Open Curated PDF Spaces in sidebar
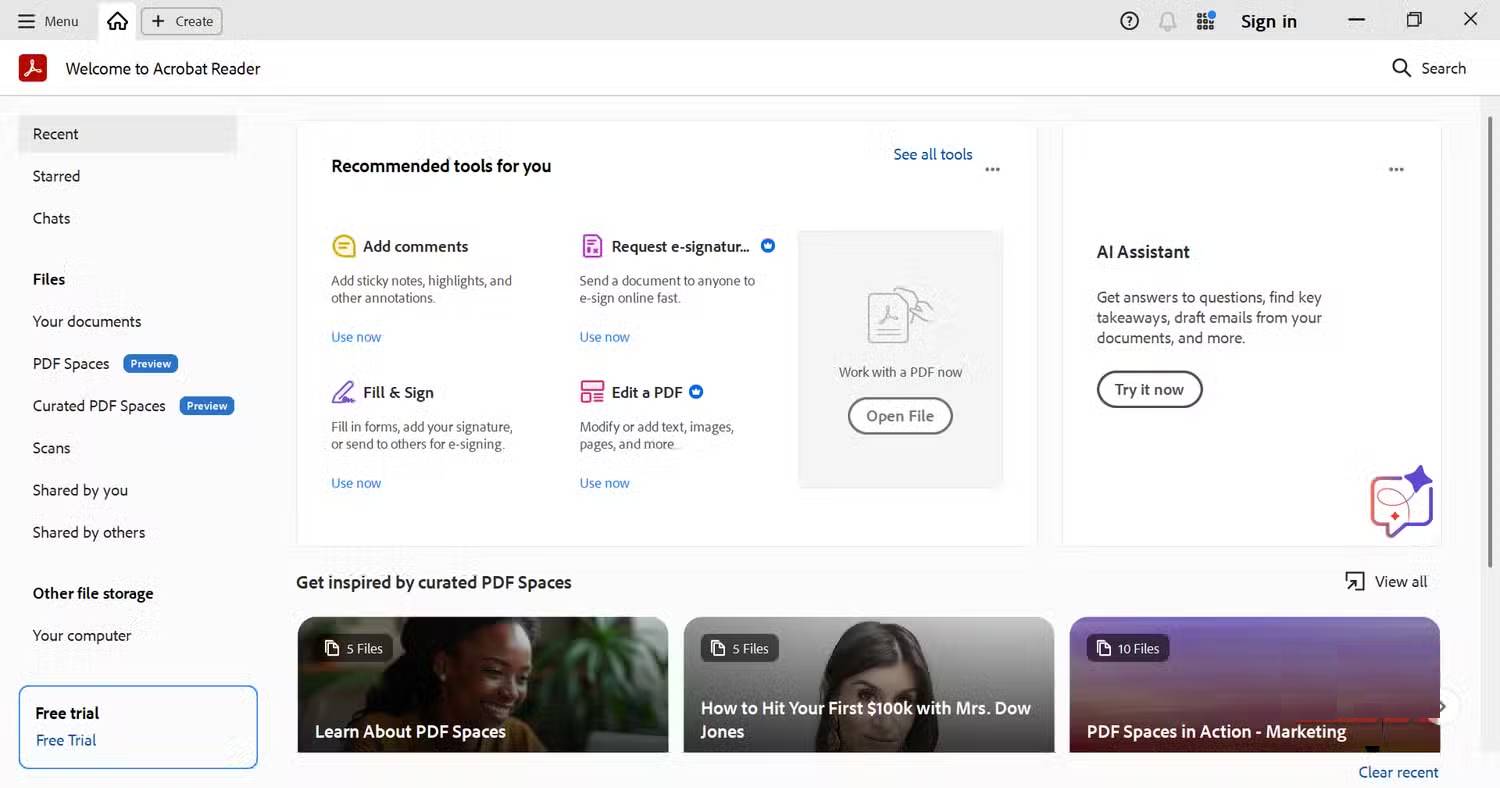The image size is (1500, 788). pyautogui.click(x=99, y=406)
